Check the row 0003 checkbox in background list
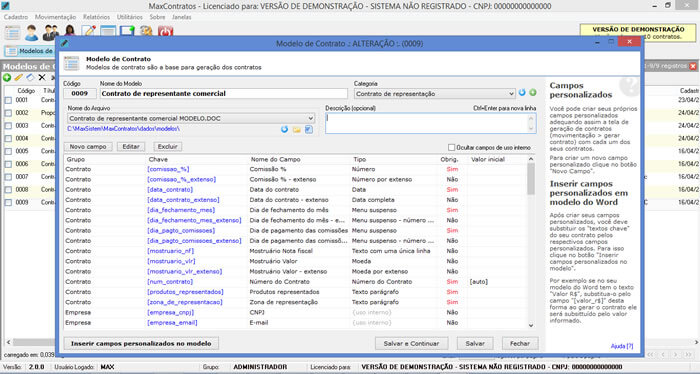Image resolution: width=700 pixels, height=374 pixels. [8, 126]
